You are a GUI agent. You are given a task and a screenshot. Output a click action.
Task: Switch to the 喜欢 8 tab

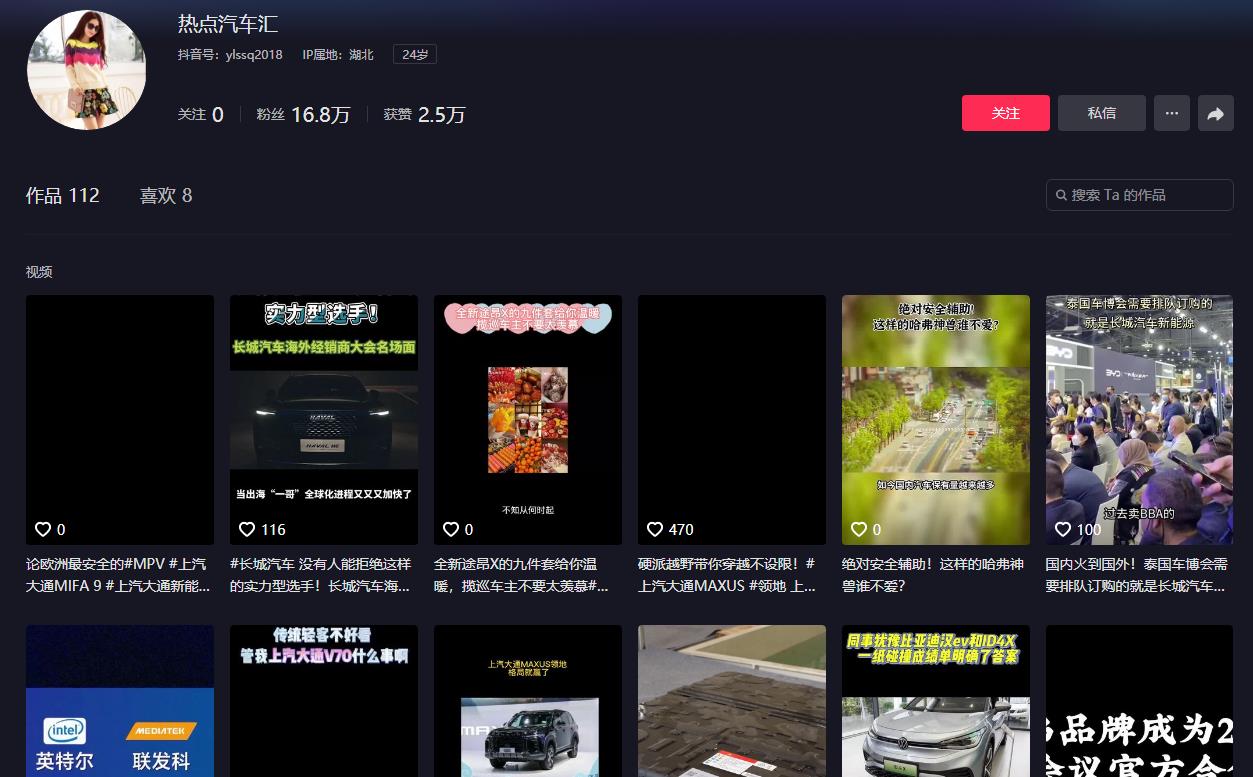[166, 195]
